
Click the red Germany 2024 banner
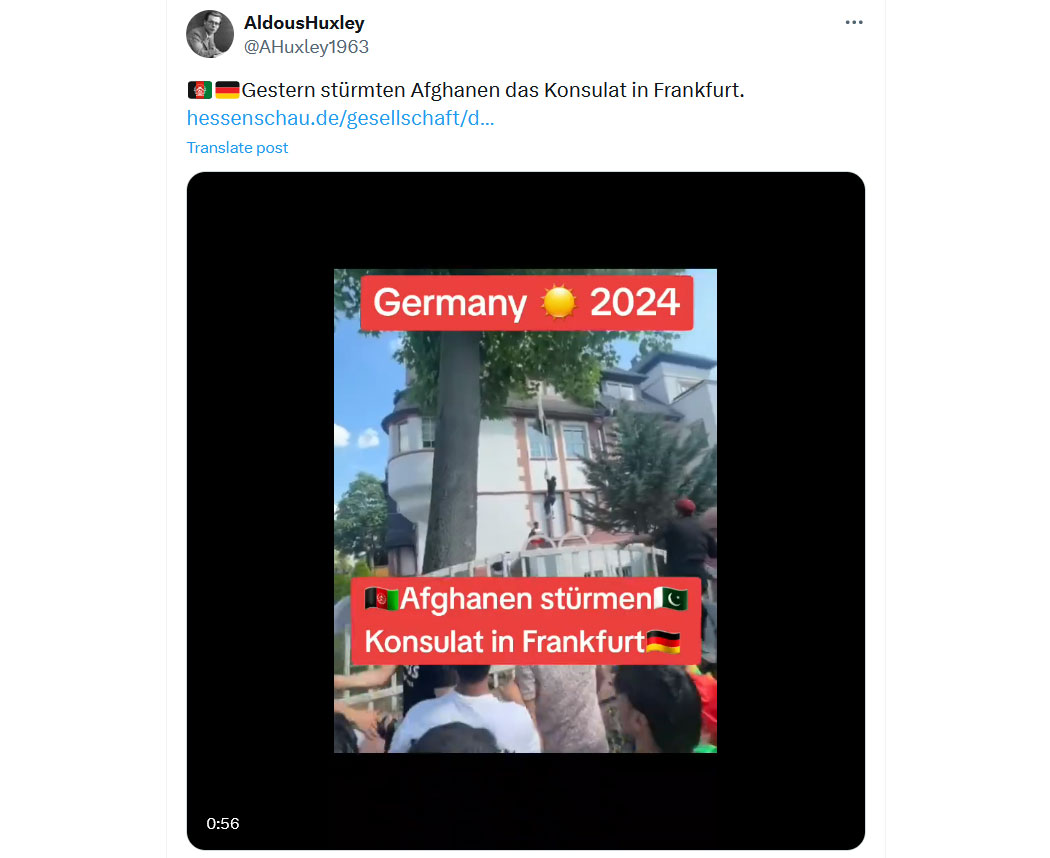pos(526,303)
